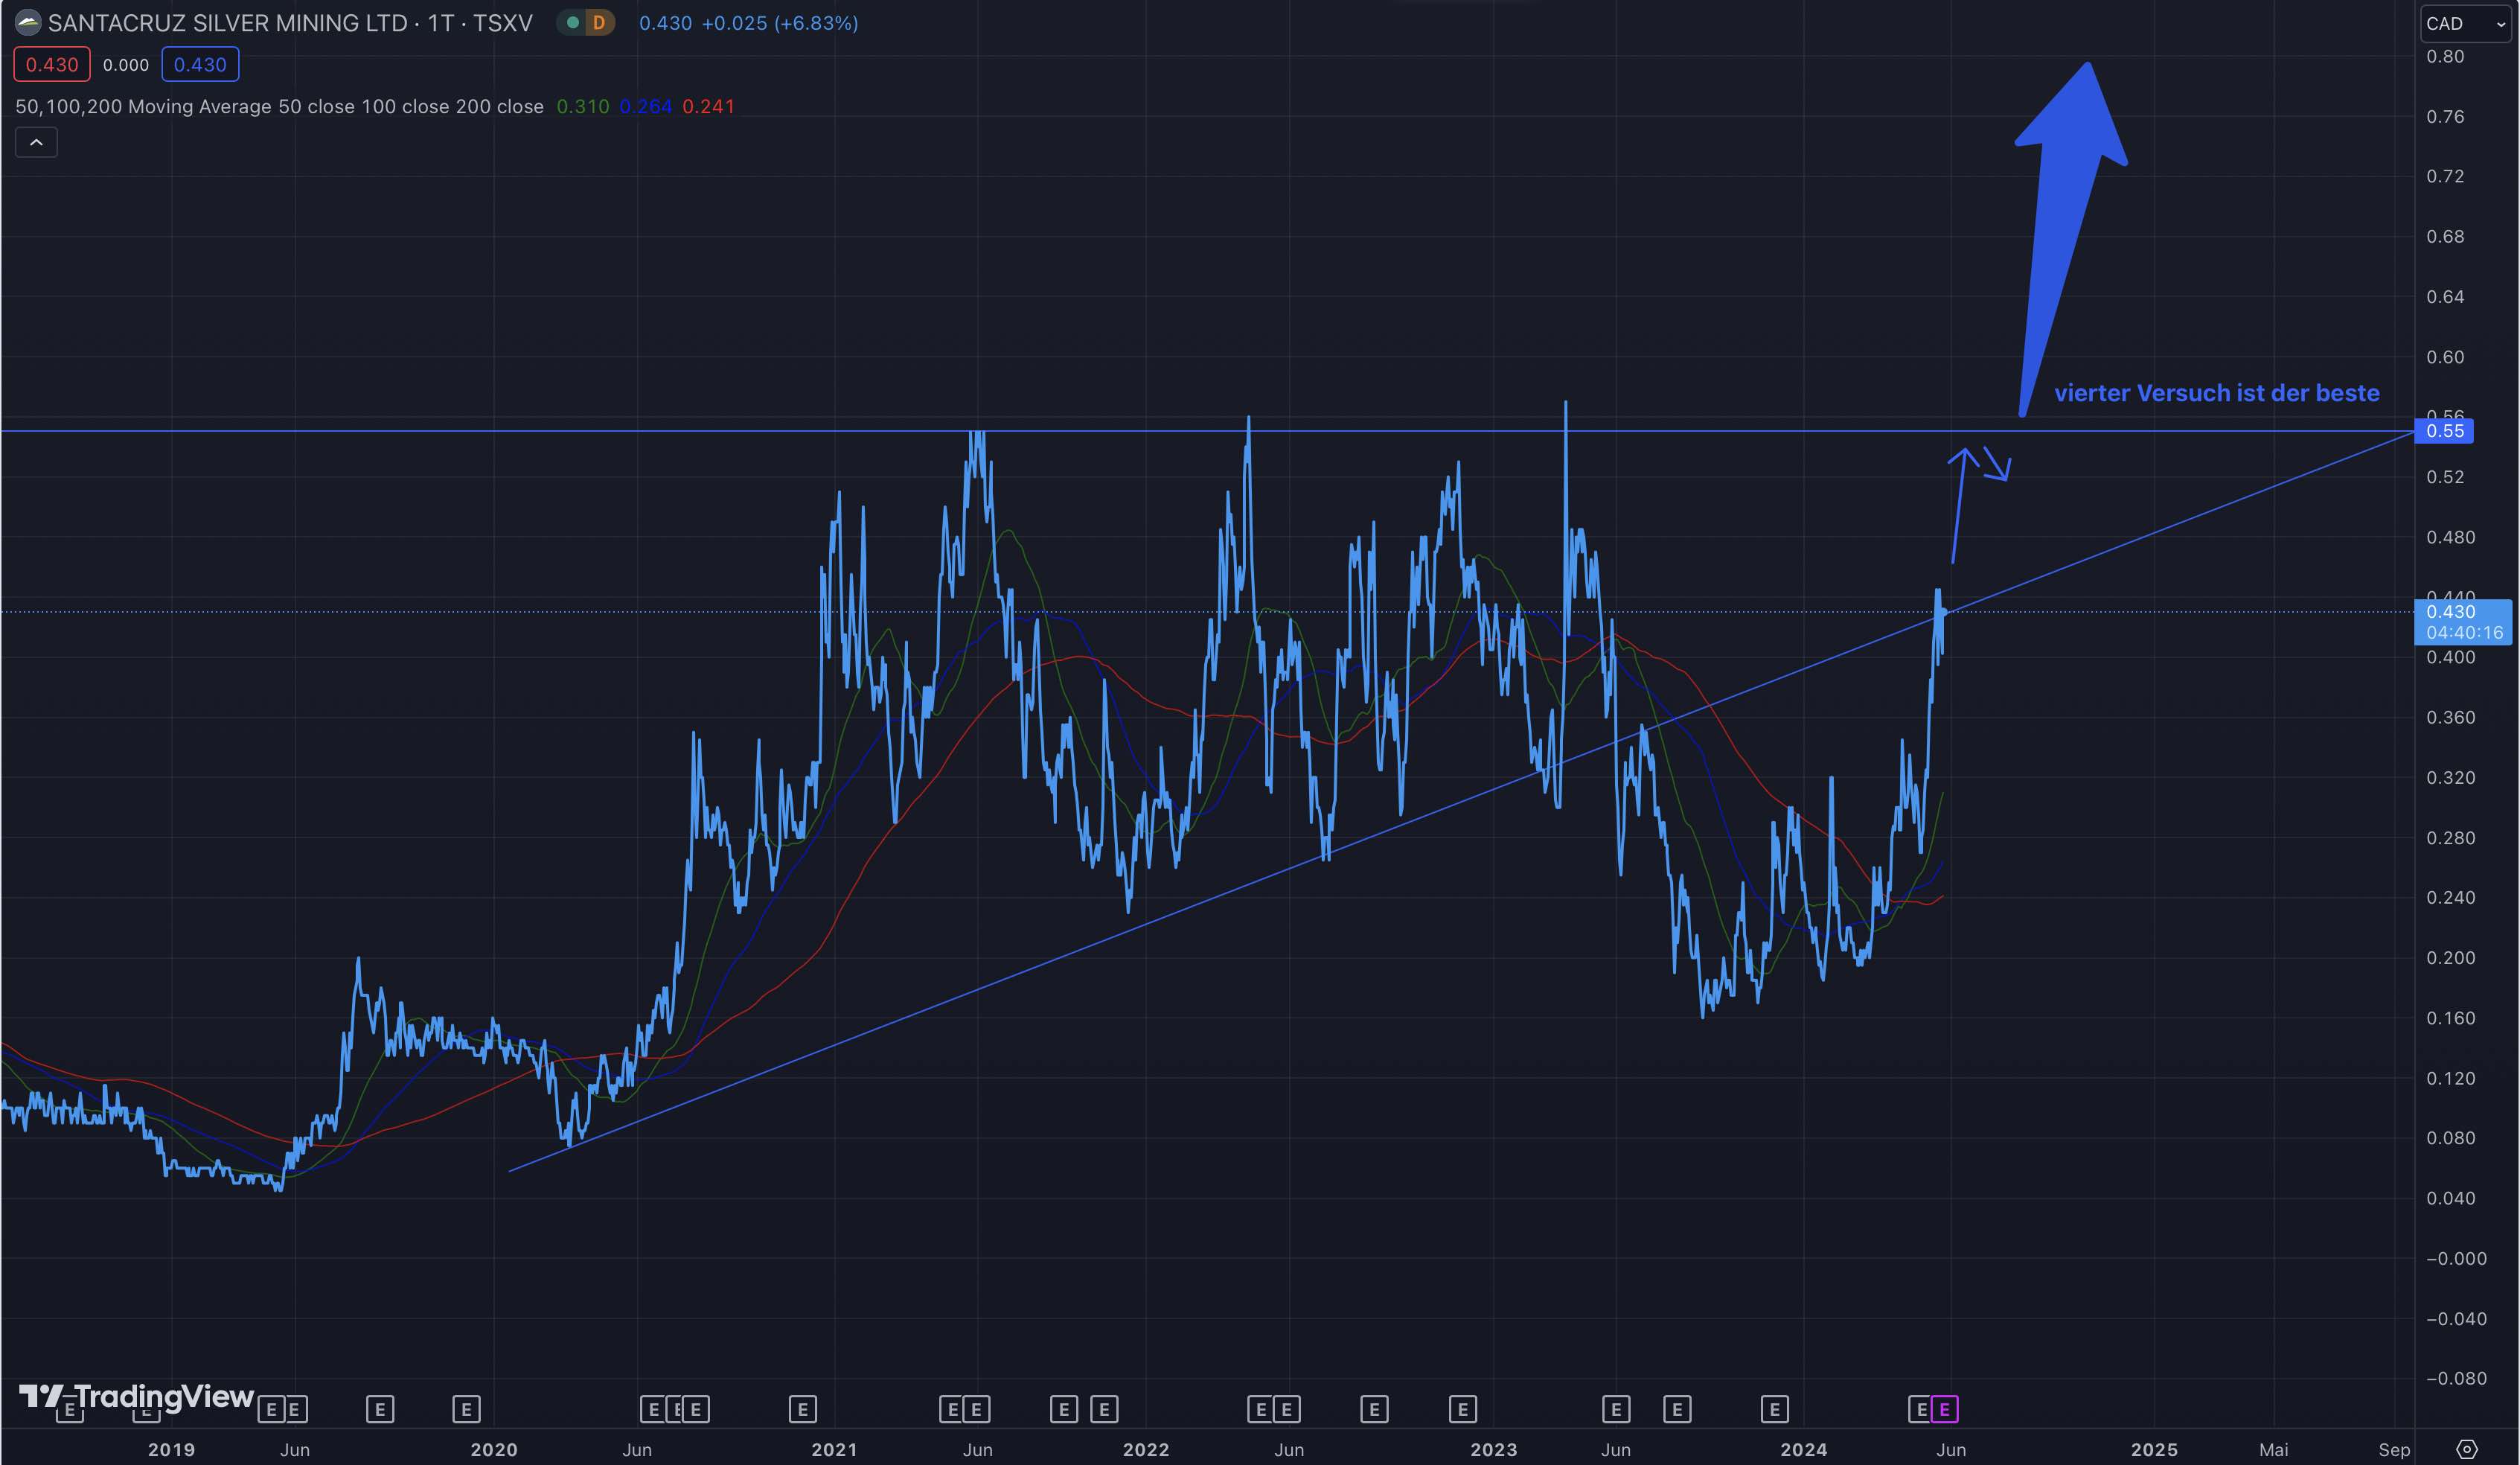Click the green market status dot

(x=573, y=23)
